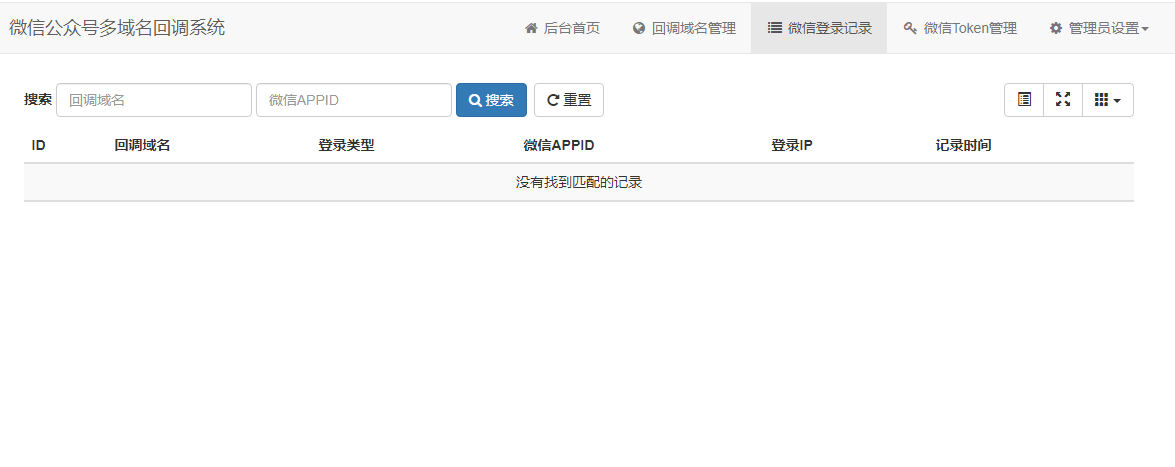Click the 回调域名 table column header

coord(142,146)
